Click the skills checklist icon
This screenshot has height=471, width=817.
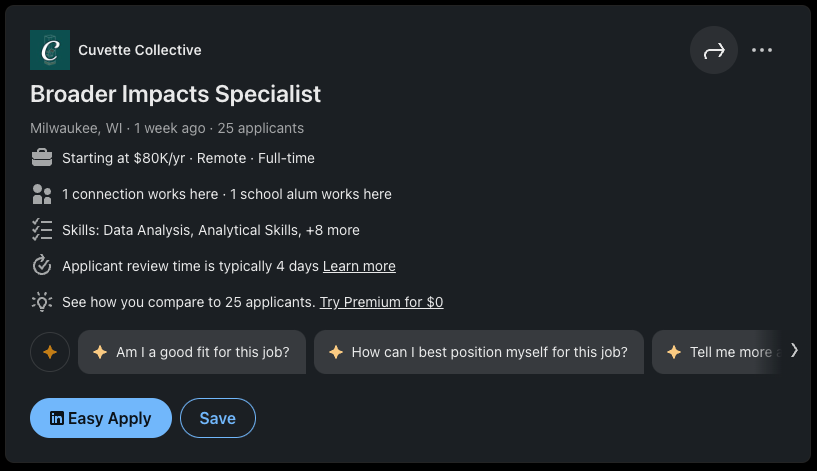(x=42, y=230)
